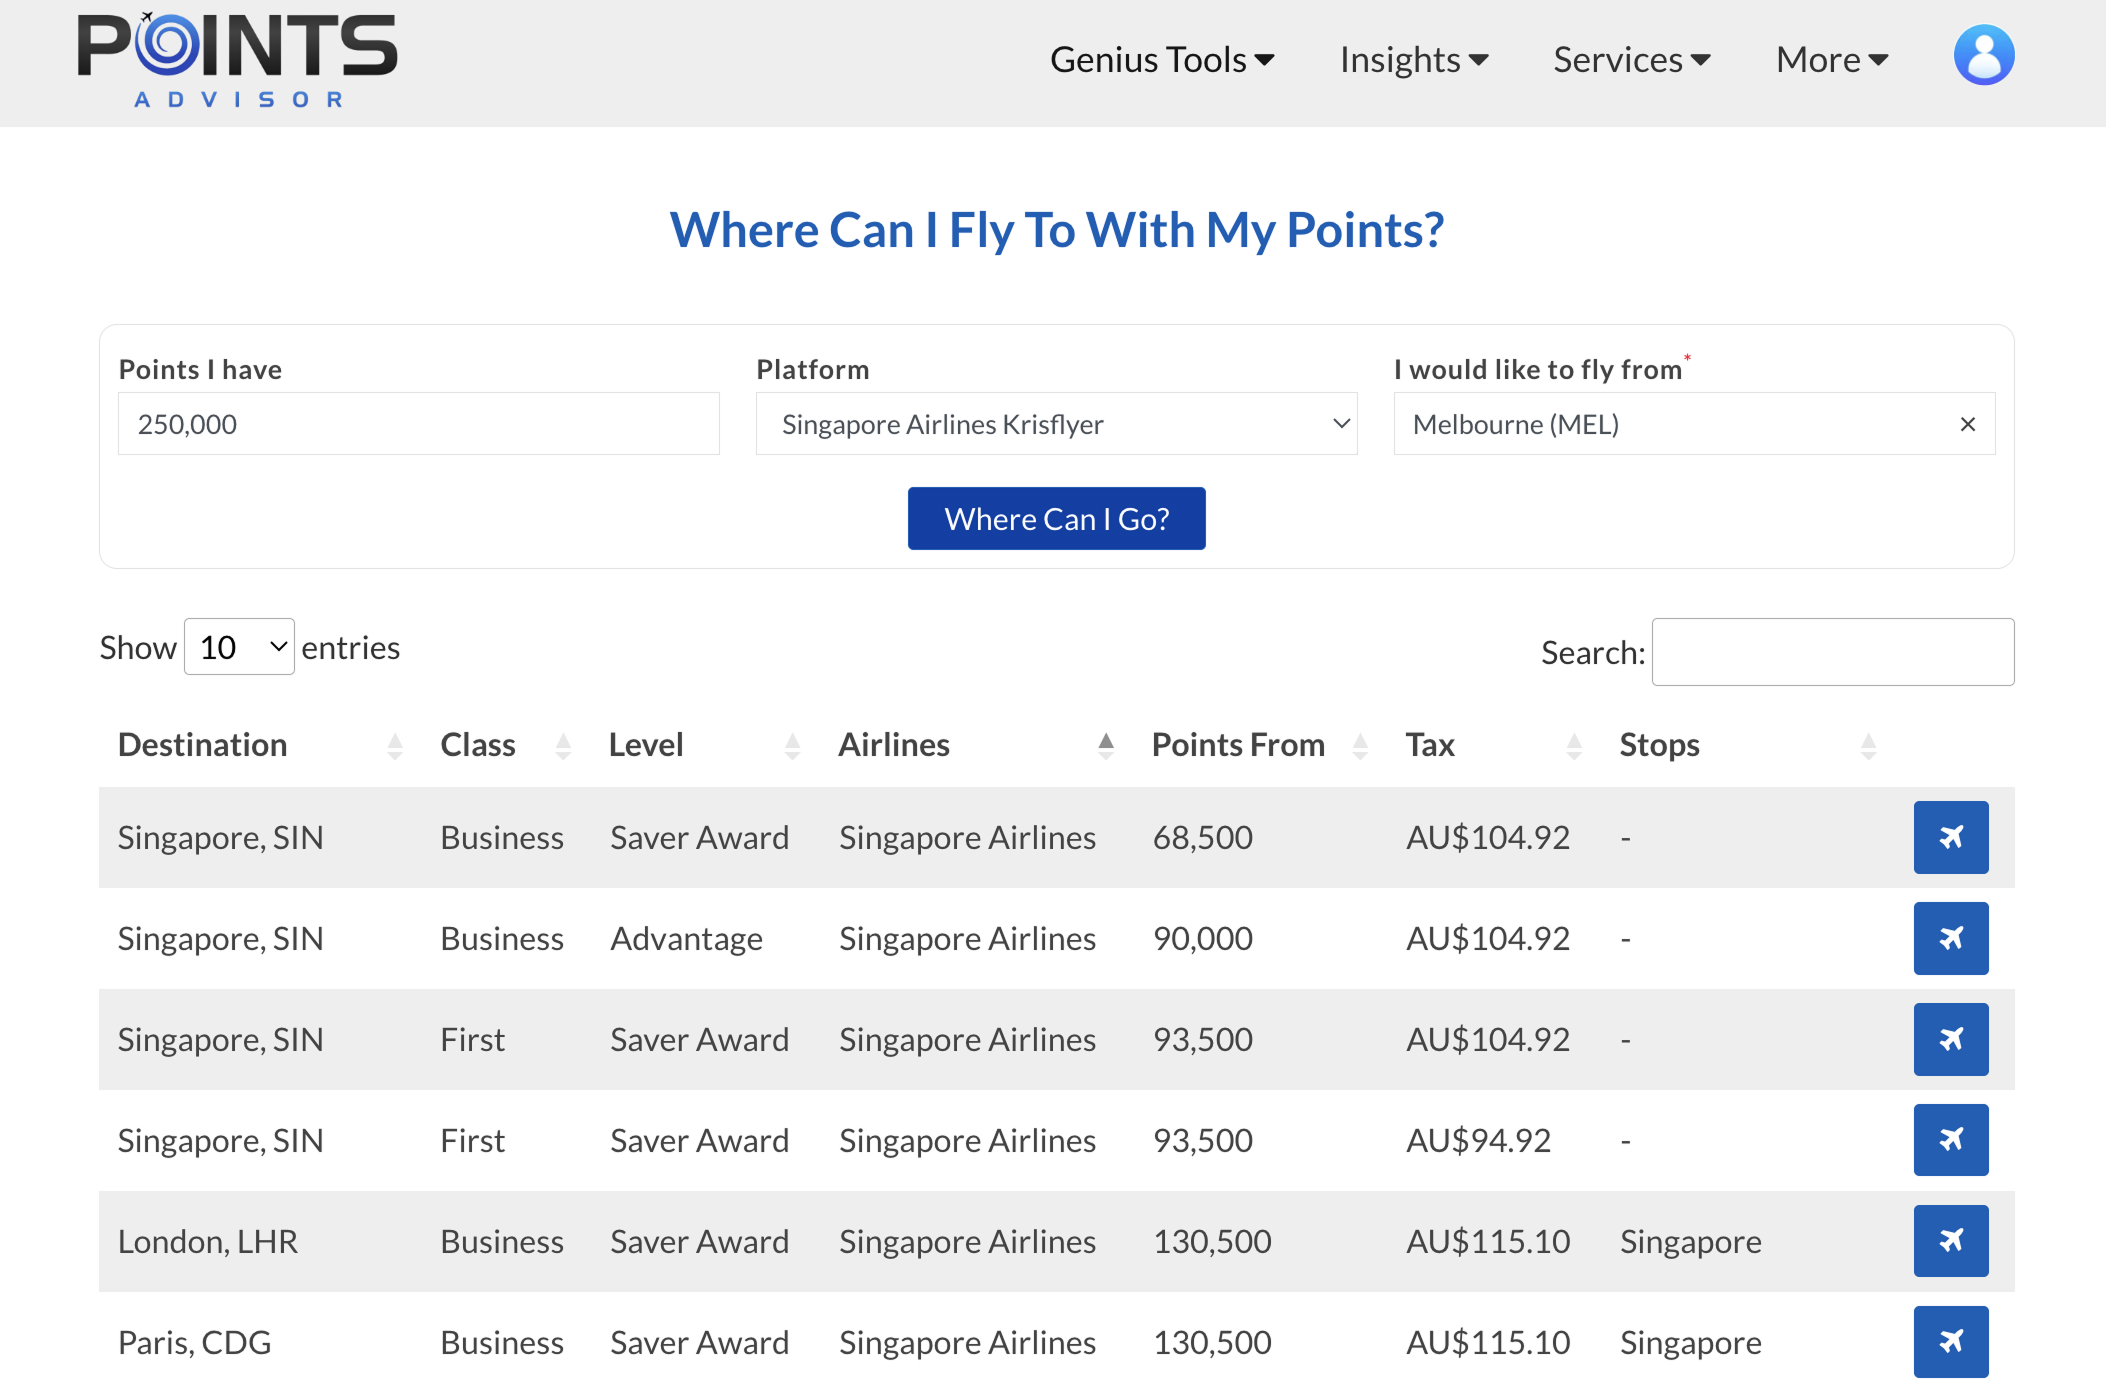Image resolution: width=2106 pixels, height=1392 pixels.
Task: Clear the Melbourne (MEL) selection with the X
Action: click(x=1967, y=424)
